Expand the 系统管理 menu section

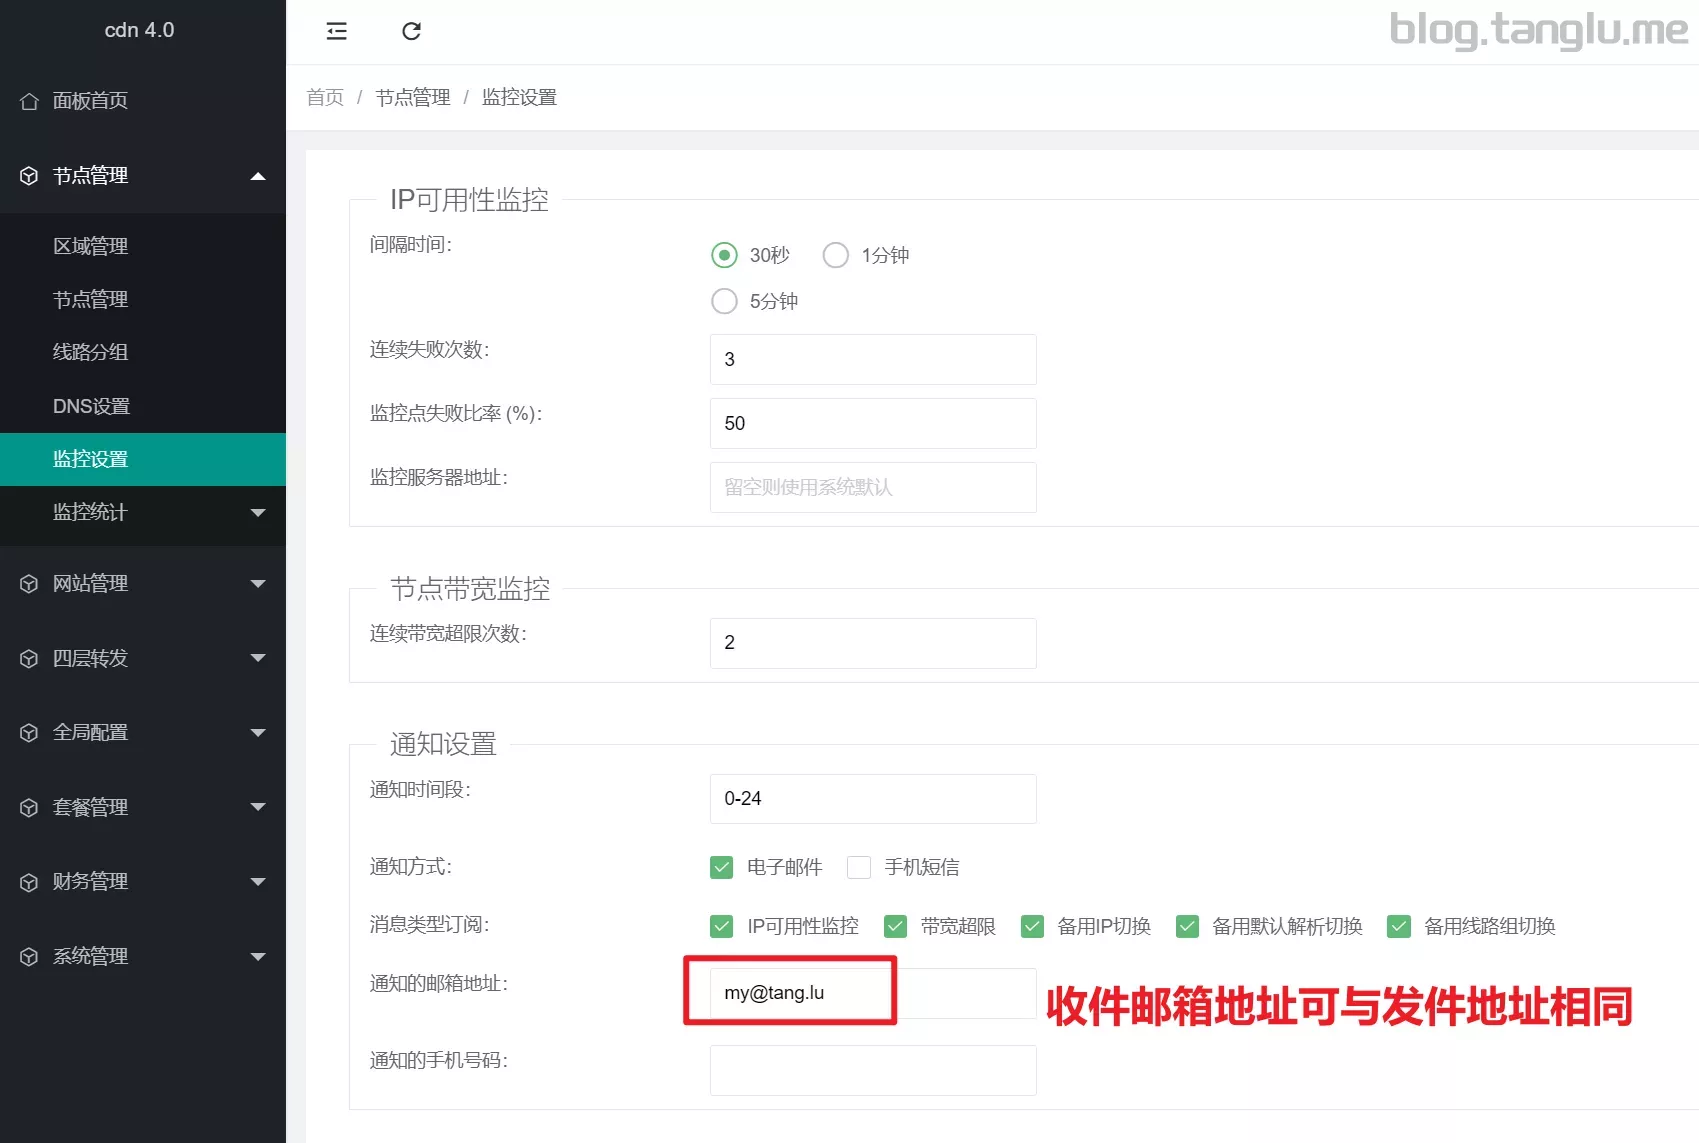pos(258,956)
